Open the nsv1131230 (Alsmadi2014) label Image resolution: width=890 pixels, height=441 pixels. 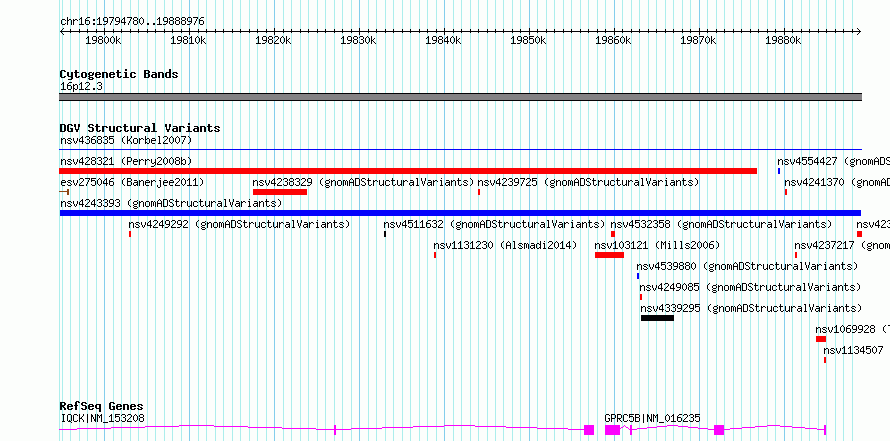click(x=505, y=245)
